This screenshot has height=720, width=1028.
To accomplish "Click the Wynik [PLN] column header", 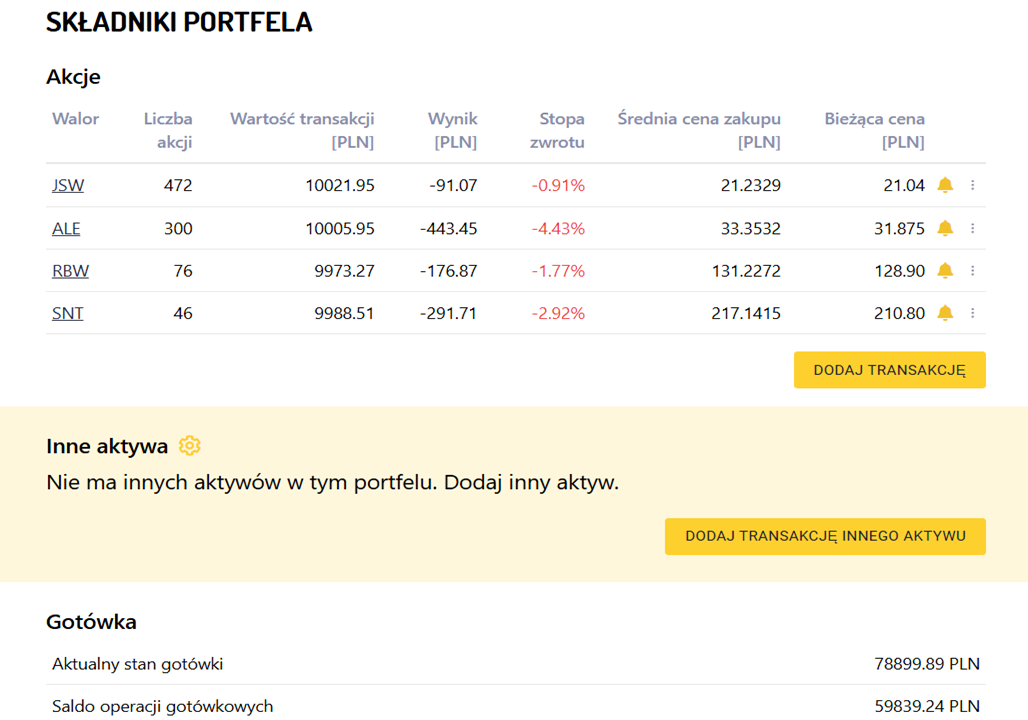I will 454,130.
